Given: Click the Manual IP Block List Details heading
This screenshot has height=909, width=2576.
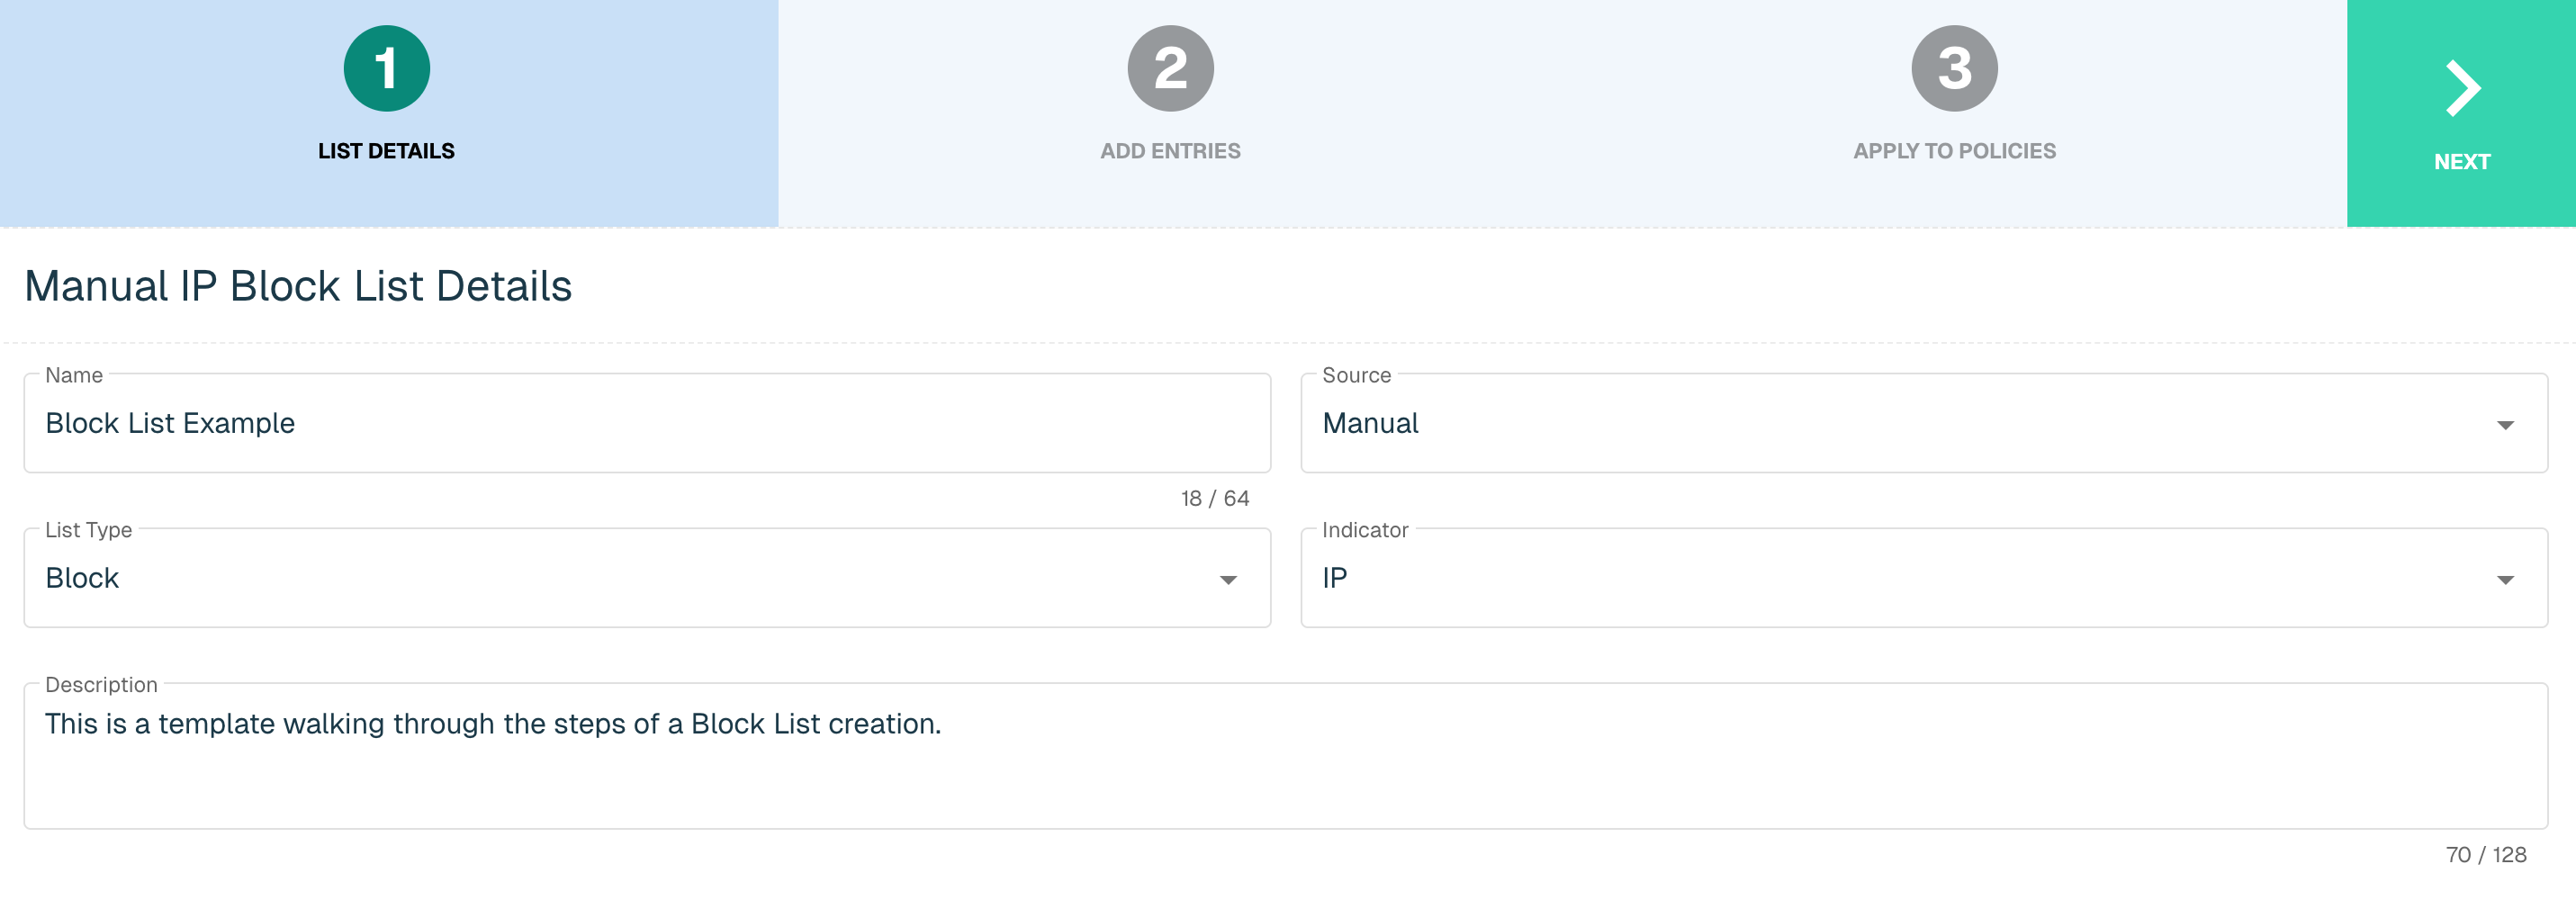Looking at the screenshot, I should (x=298, y=286).
